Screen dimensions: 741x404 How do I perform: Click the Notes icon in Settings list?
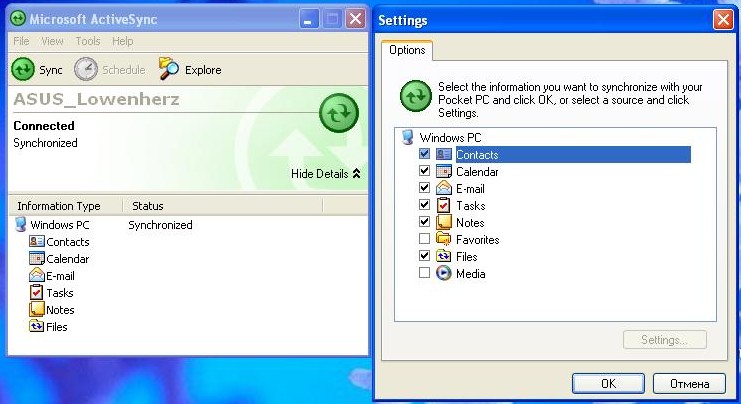click(x=444, y=222)
